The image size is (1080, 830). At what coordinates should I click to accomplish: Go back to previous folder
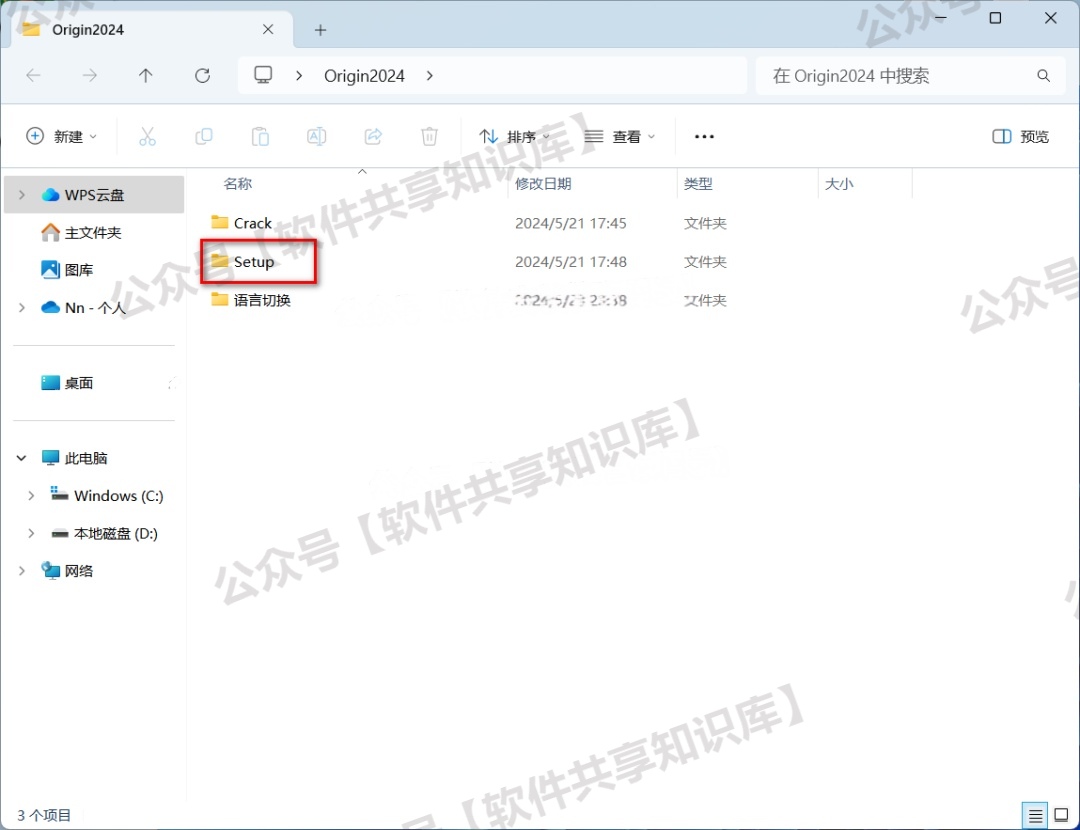point(33,75)
